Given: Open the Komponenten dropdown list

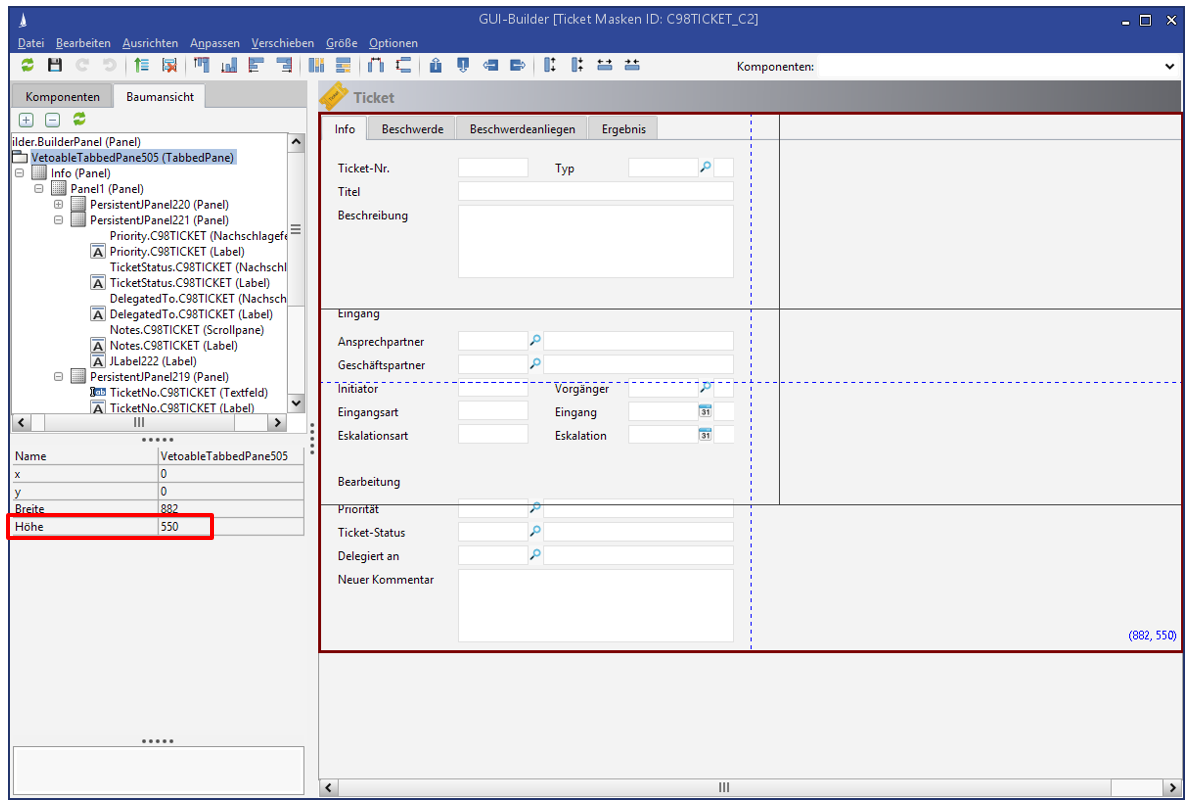Looking at the screenshot, I should [1170, 67].
